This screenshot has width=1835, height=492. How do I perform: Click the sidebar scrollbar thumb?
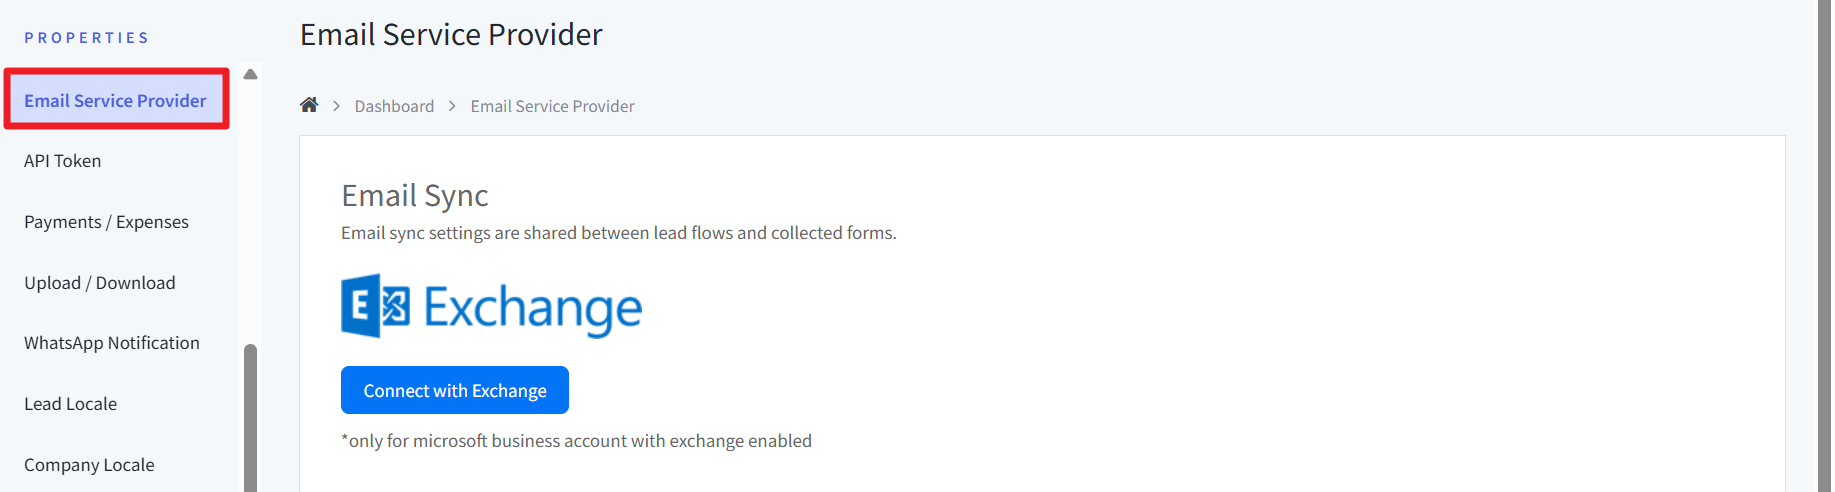click(x=250, y=420)
